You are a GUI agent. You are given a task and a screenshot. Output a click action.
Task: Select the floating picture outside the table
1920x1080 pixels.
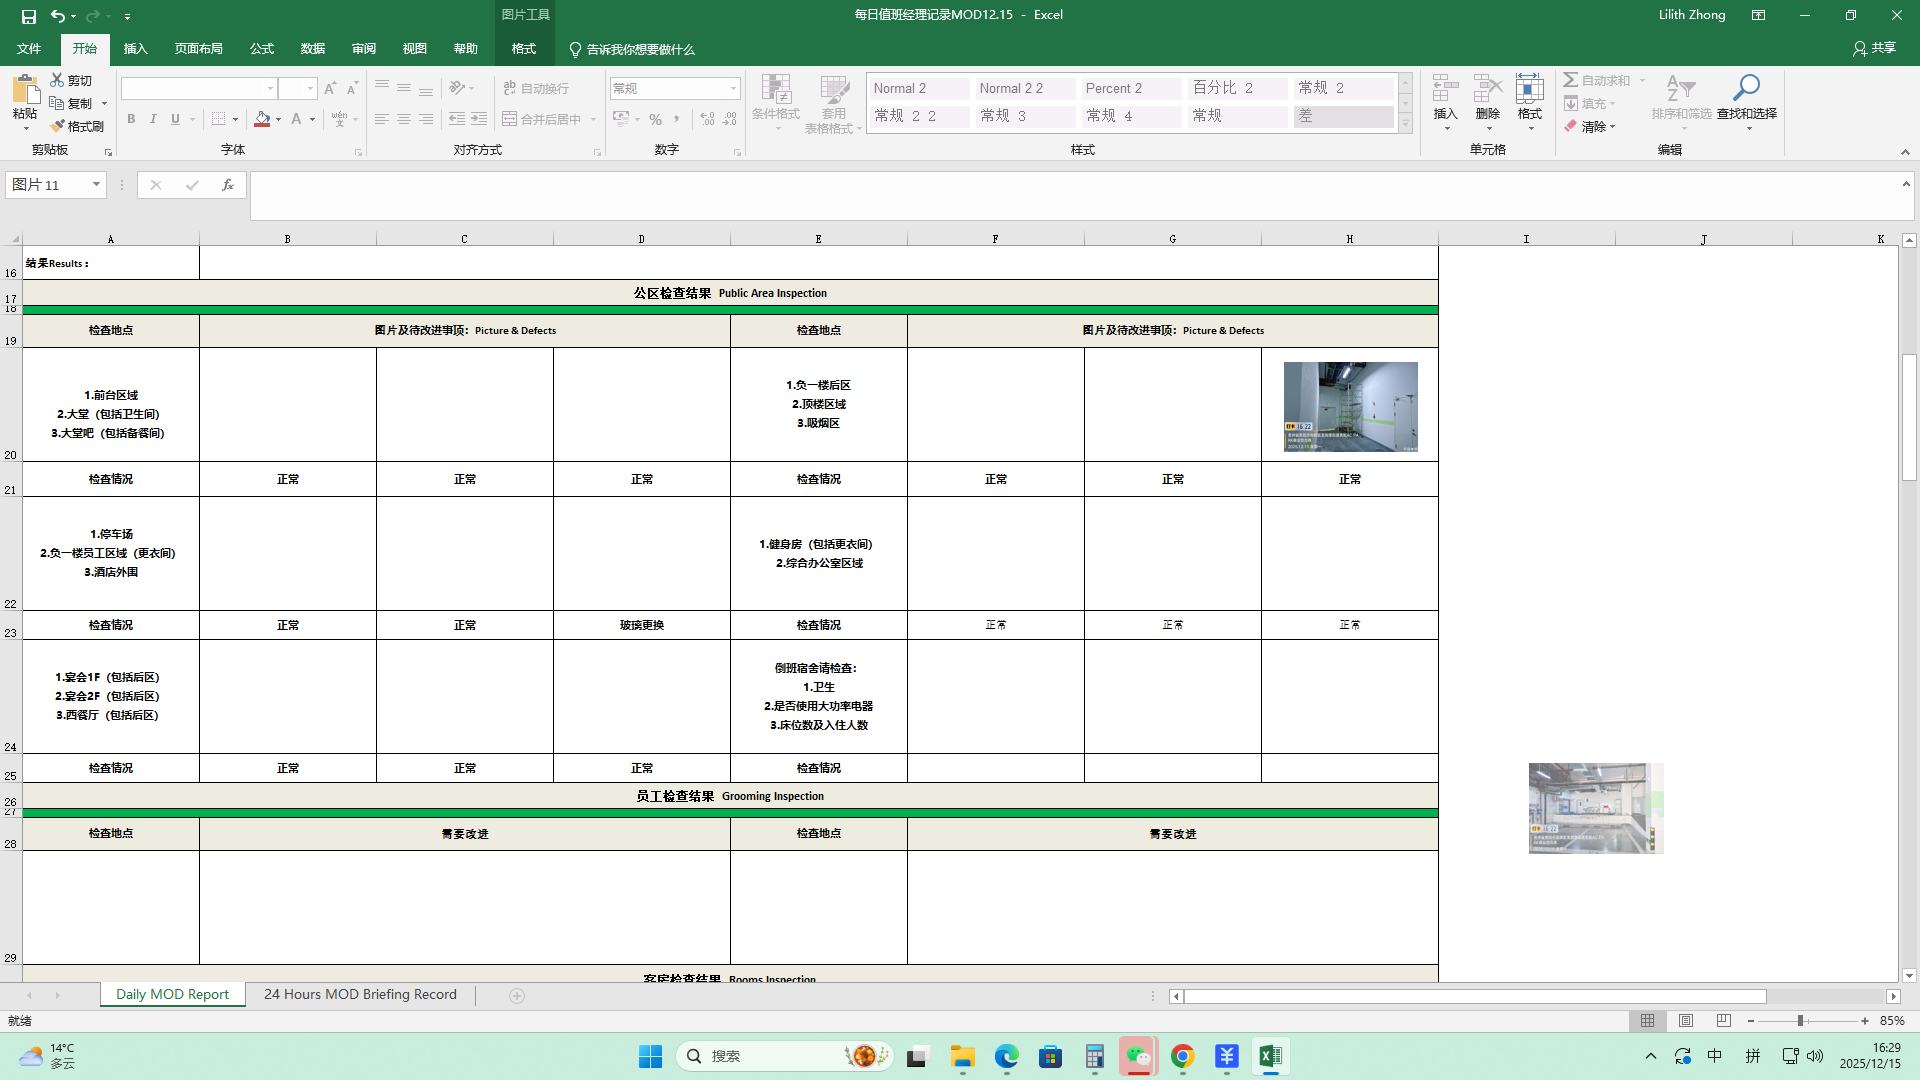click(1595, 808)
